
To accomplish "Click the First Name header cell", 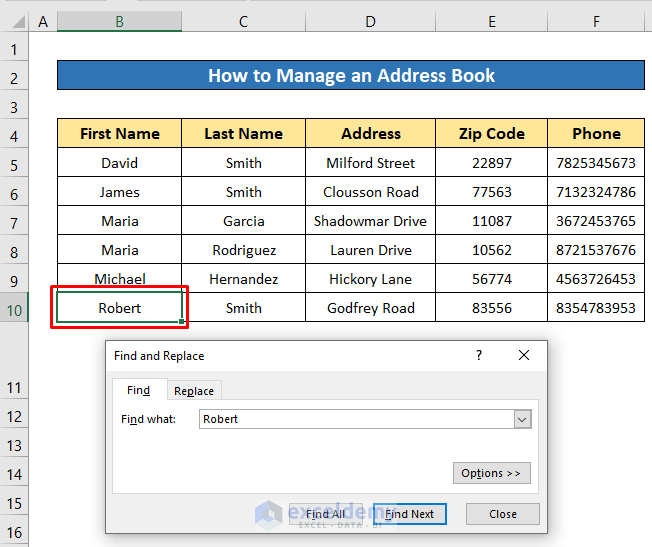I will point(119,133).
